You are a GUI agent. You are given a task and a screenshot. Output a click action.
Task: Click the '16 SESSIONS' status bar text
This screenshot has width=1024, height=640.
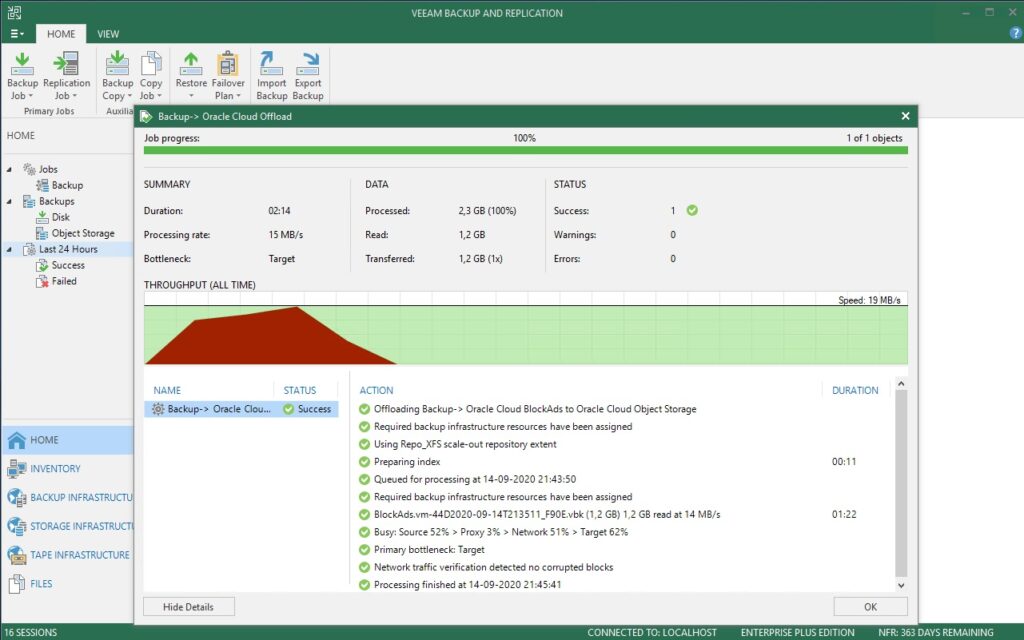(31, 632)
